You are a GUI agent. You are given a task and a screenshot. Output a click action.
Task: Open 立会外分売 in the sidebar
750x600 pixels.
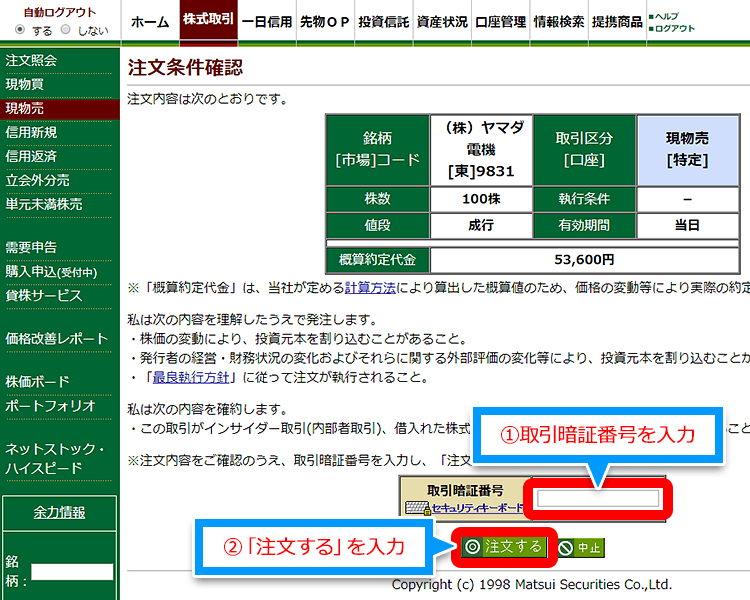click(x=38, y=180)
